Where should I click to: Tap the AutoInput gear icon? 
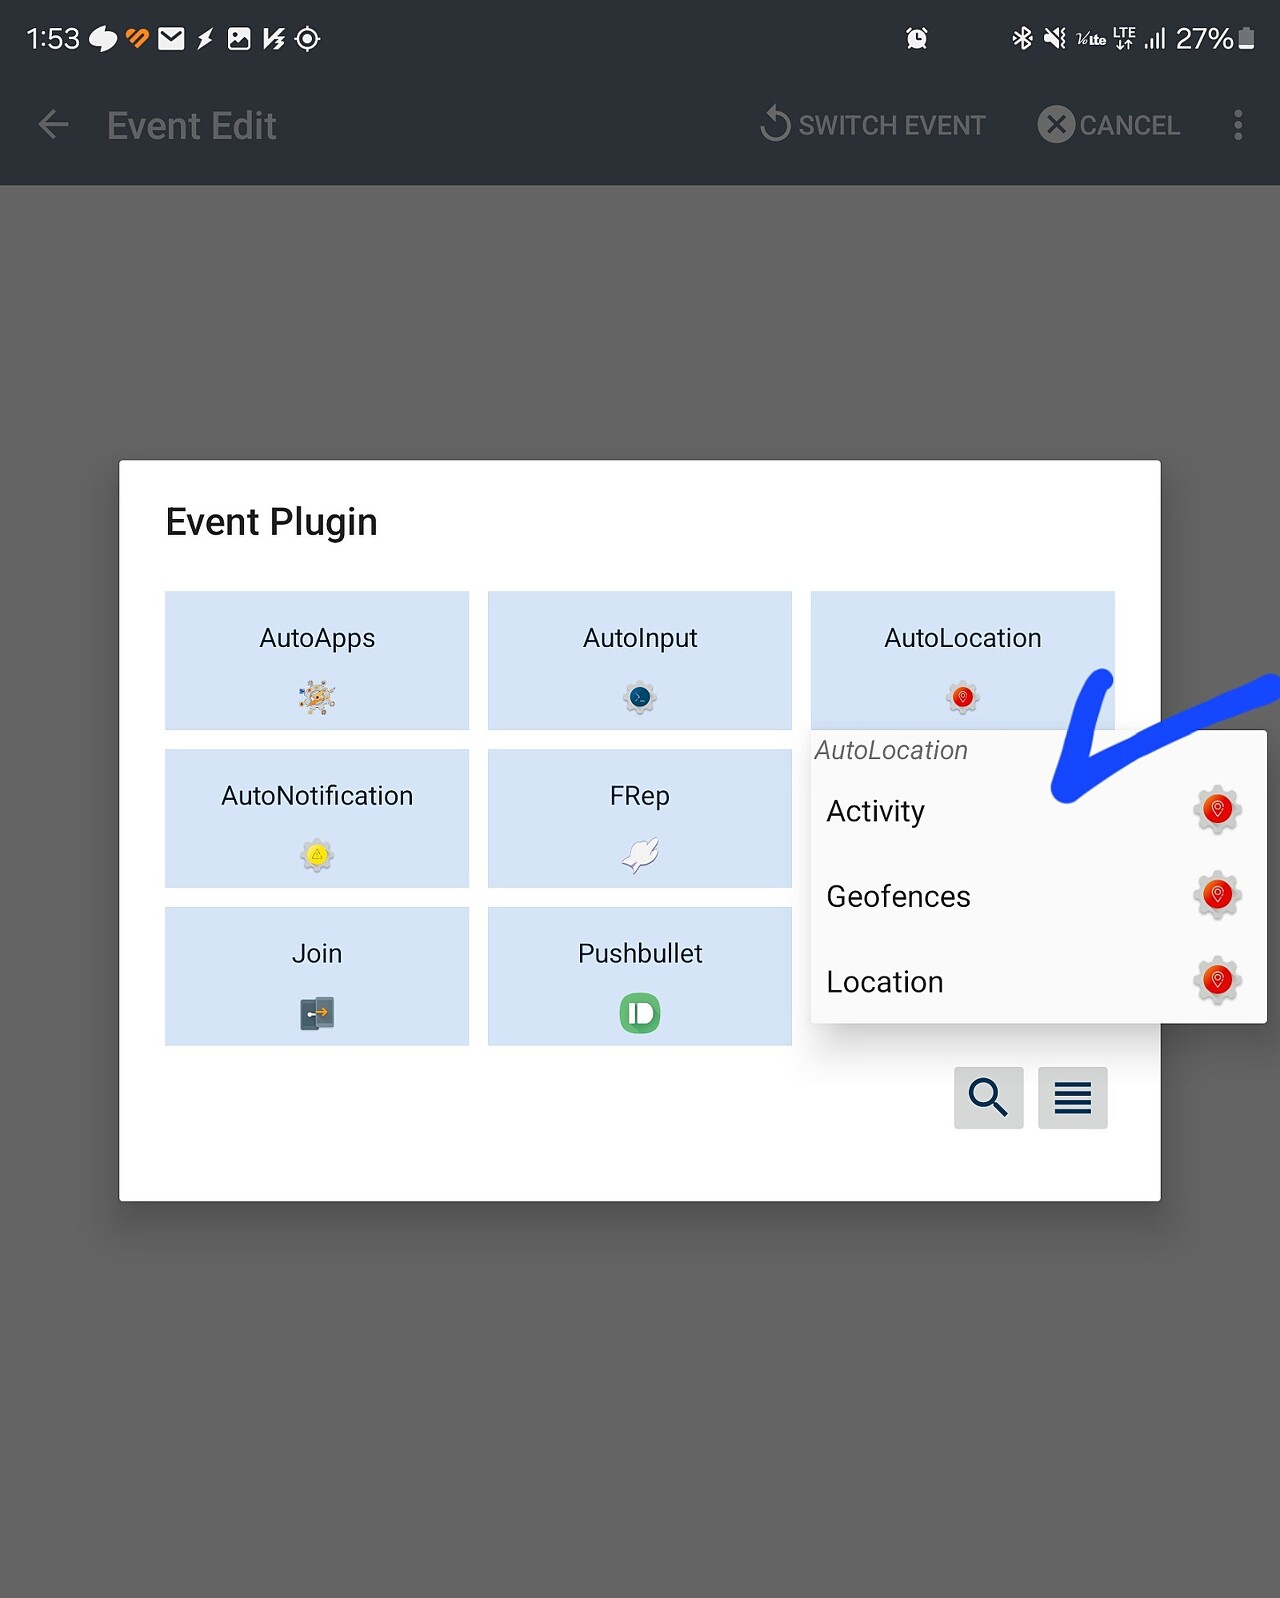(640, 697)
